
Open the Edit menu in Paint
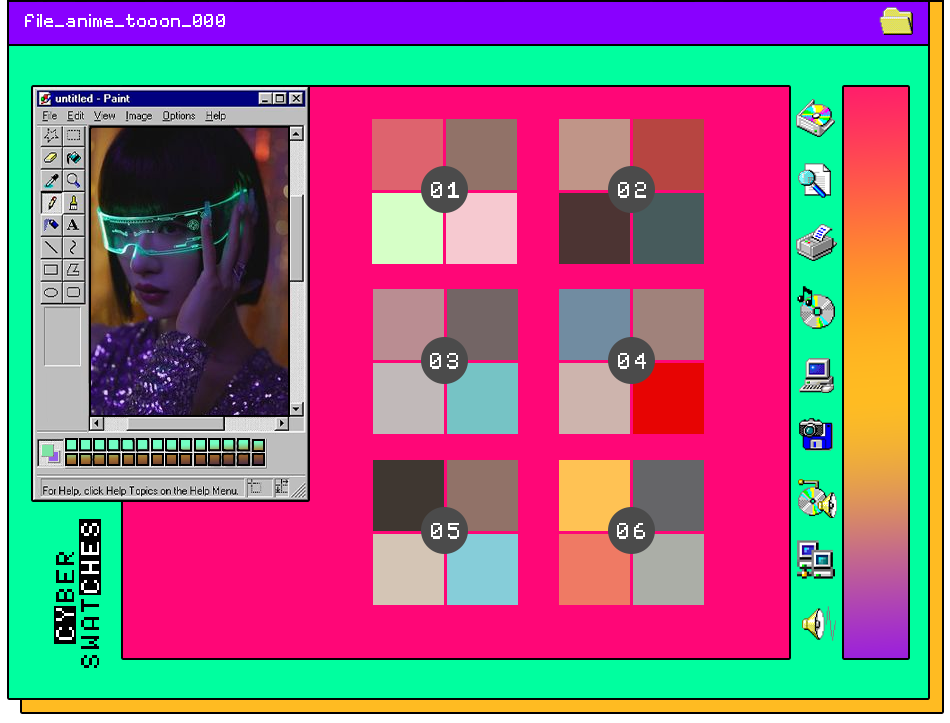coord(75,116)
